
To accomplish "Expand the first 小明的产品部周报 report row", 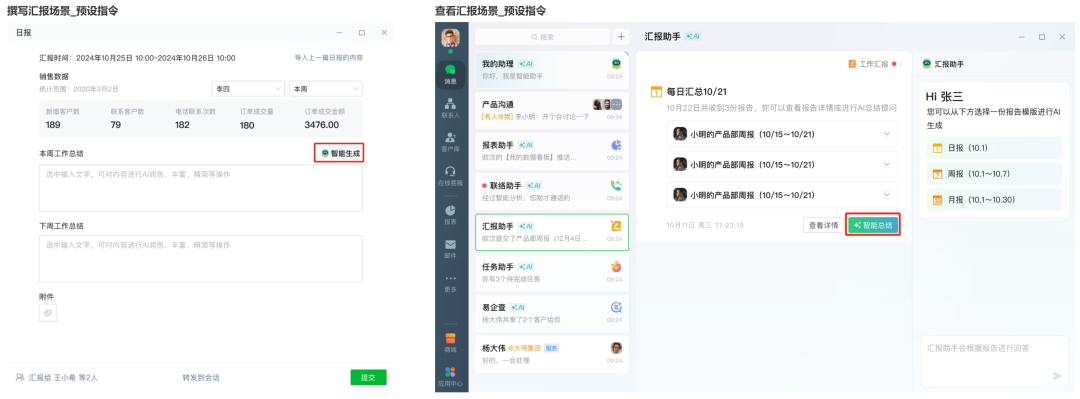I will click(886, 134).
